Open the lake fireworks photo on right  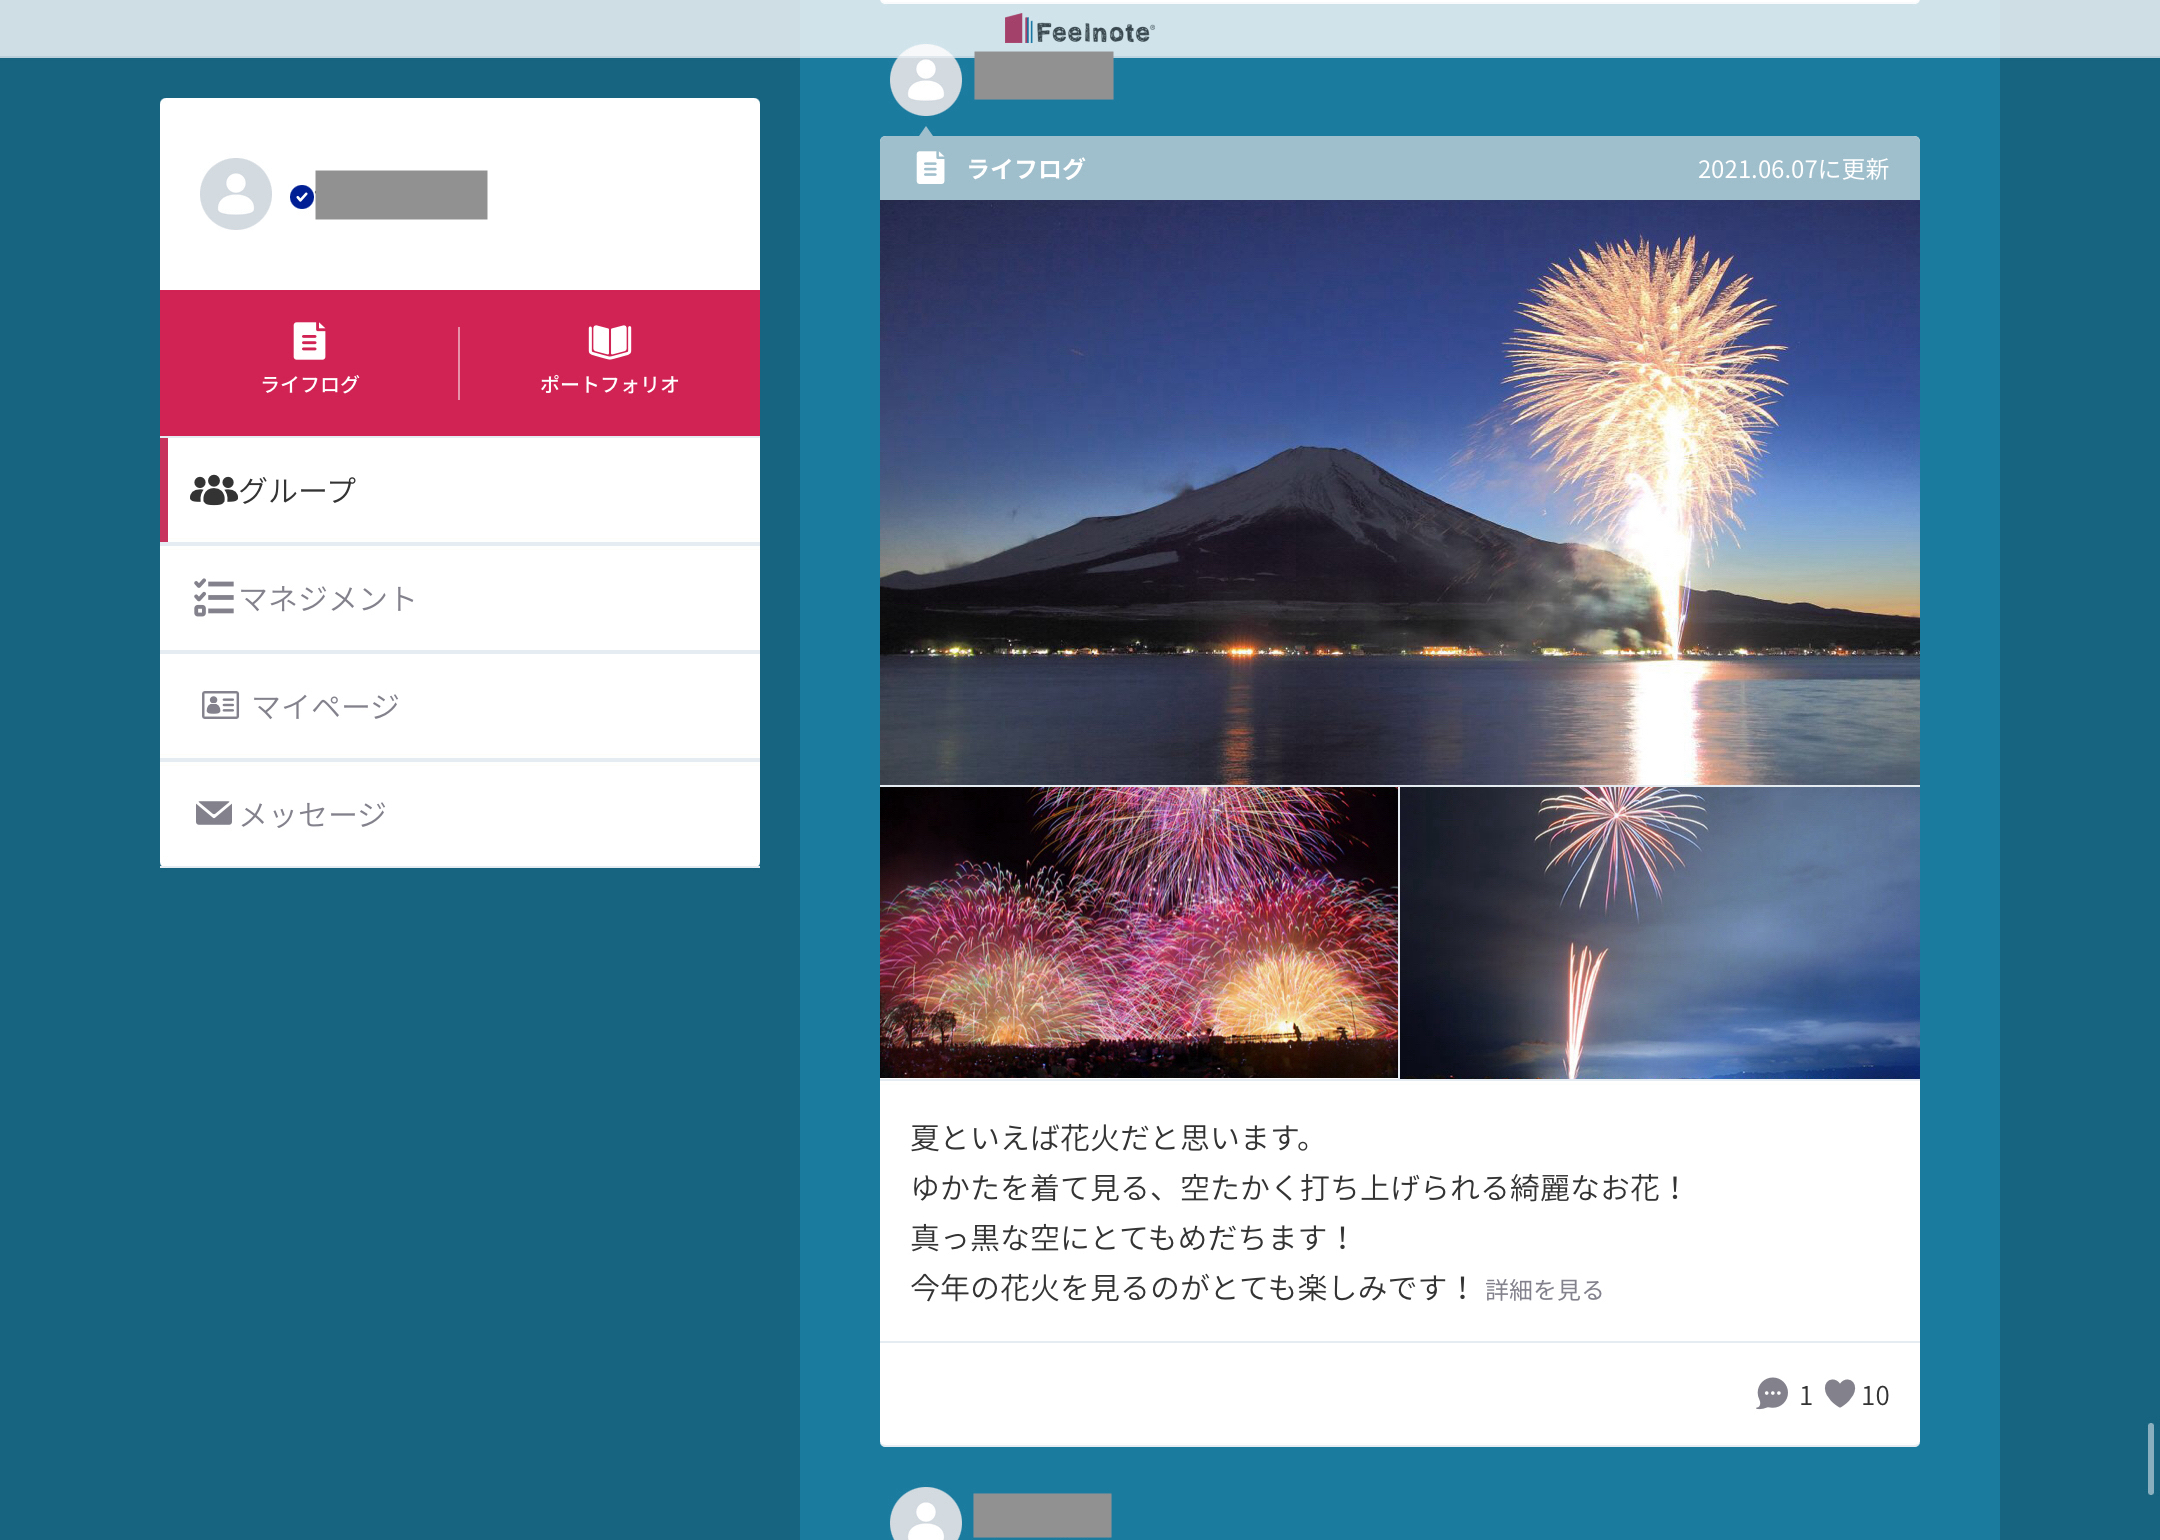tap(1660, 933)
